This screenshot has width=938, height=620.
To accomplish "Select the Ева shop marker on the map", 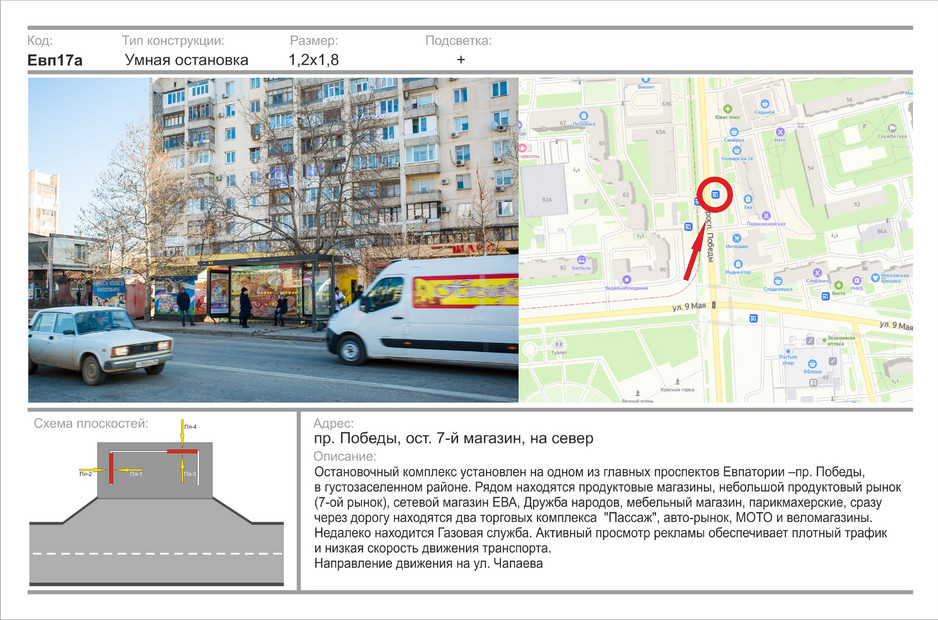I will pos(748,199).
